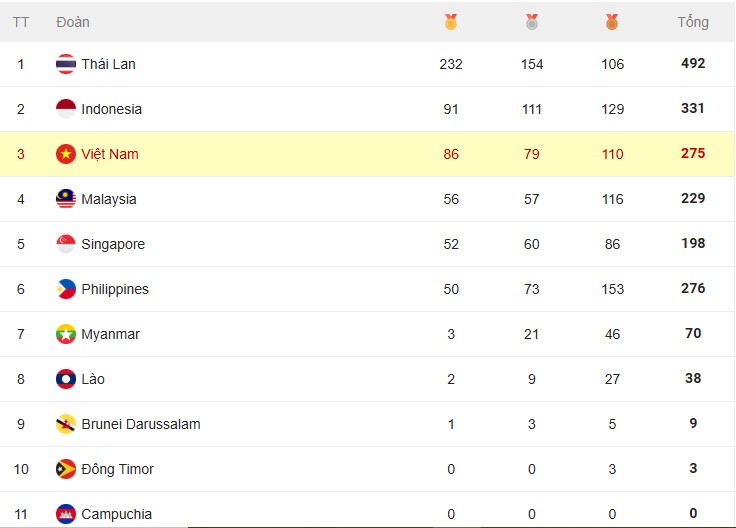Viewport: 736px width, 528px height.
Task: Click the Laos flag icon
Action: [66, 379]
